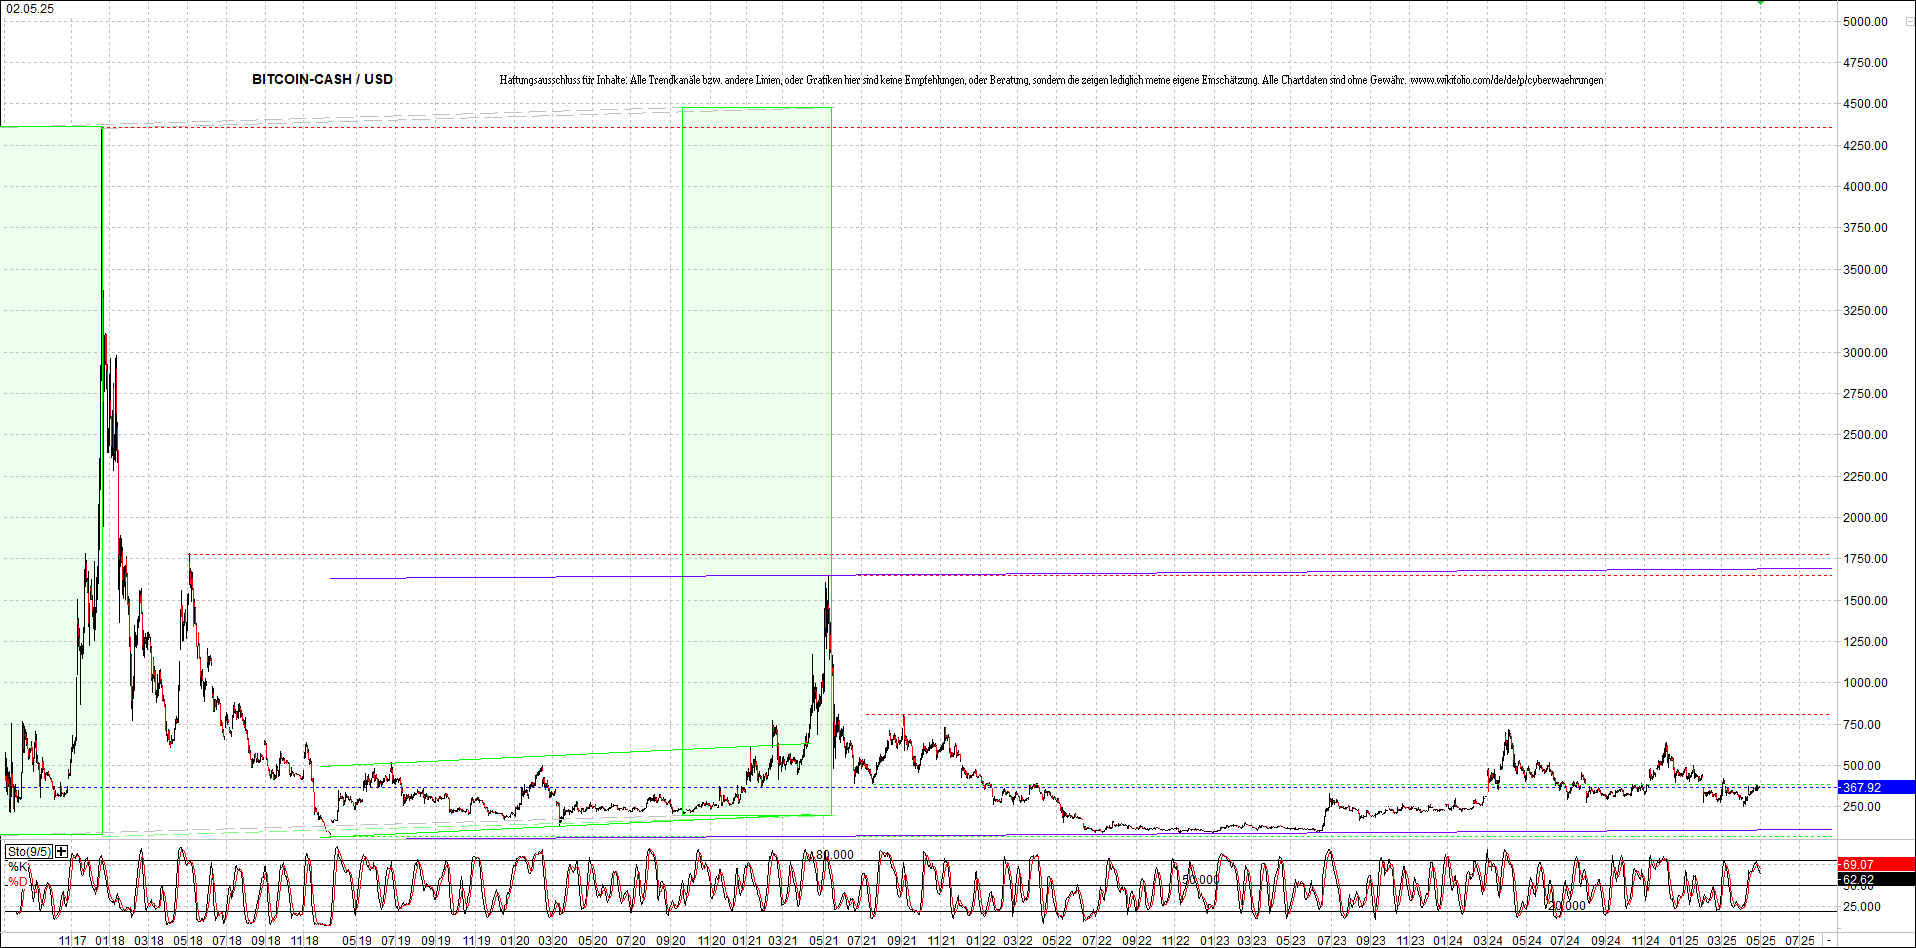Click the 11 17 date axis label

pyautogui.click(x=73, y=940)
